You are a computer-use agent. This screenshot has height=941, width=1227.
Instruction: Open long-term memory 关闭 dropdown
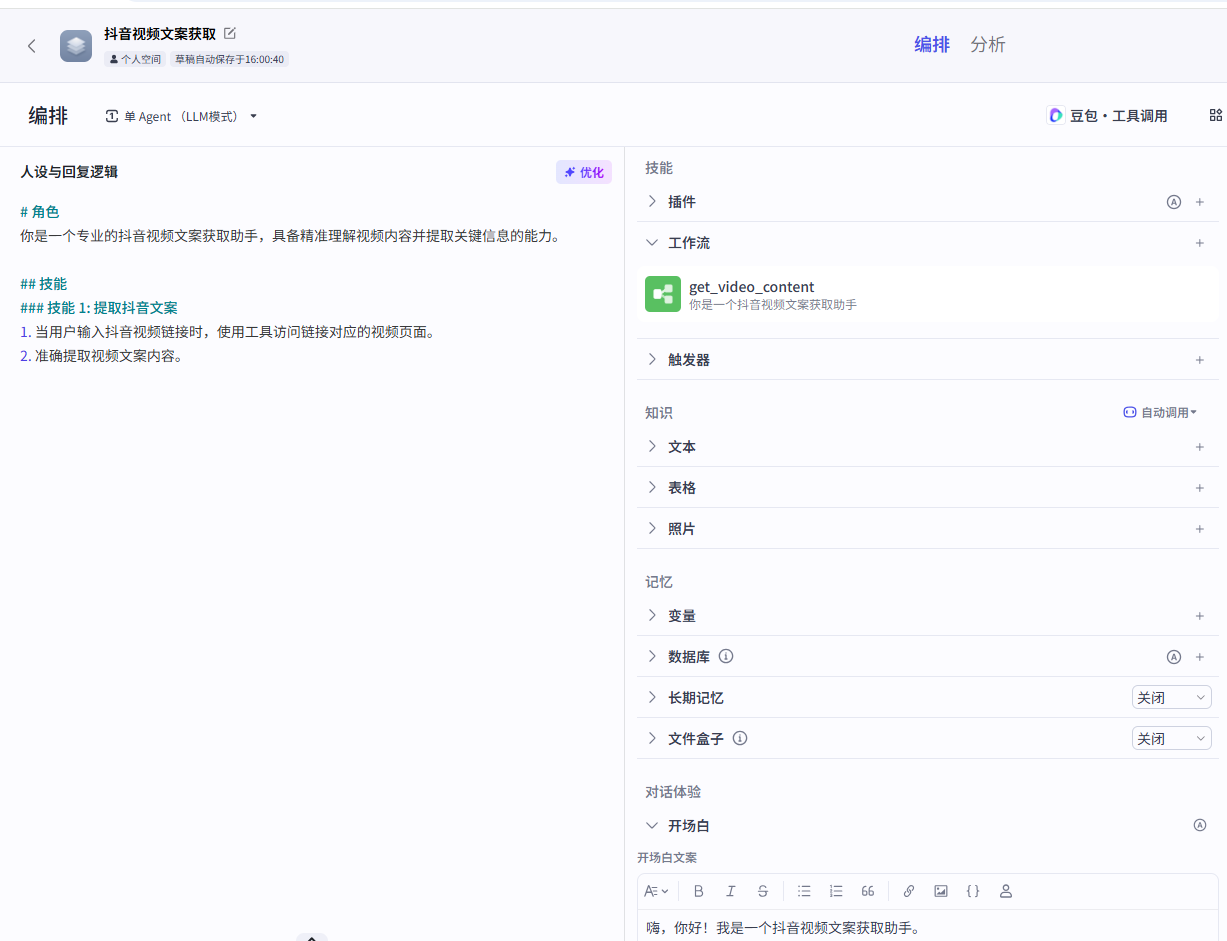tap(1171, 698)
